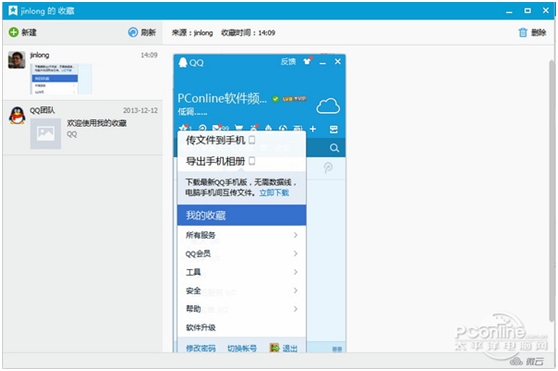Expand the QQ会员 submenu arrow
The height and width of the screenshot is (371, 558).
coord(295,253)
